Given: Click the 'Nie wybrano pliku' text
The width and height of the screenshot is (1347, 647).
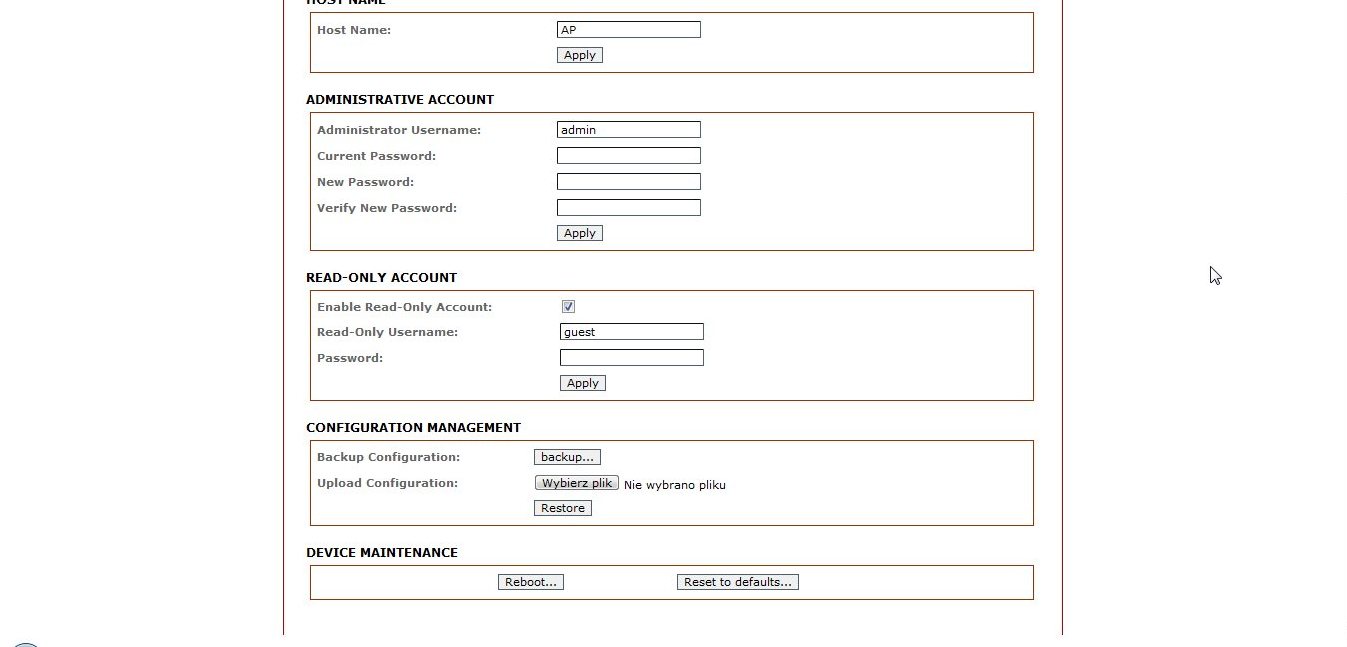Looking at the screenshot, I should tap(675, 485).
